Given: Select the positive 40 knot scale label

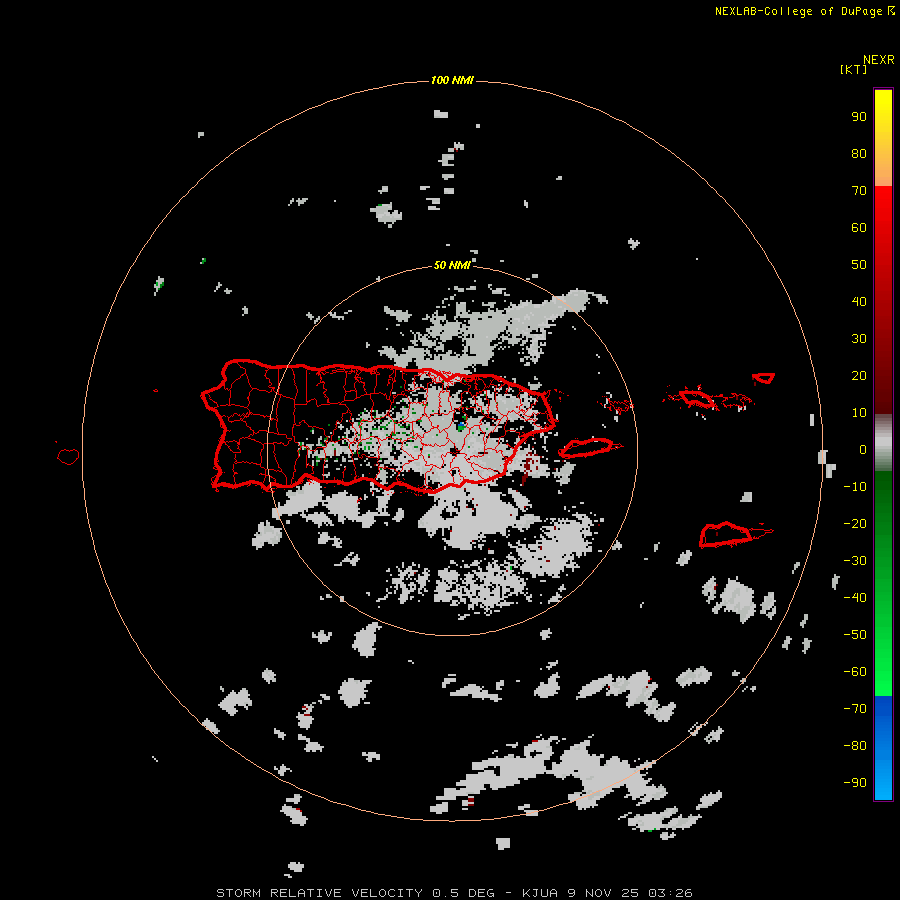Looking at the screenshot, I should 859,301.
